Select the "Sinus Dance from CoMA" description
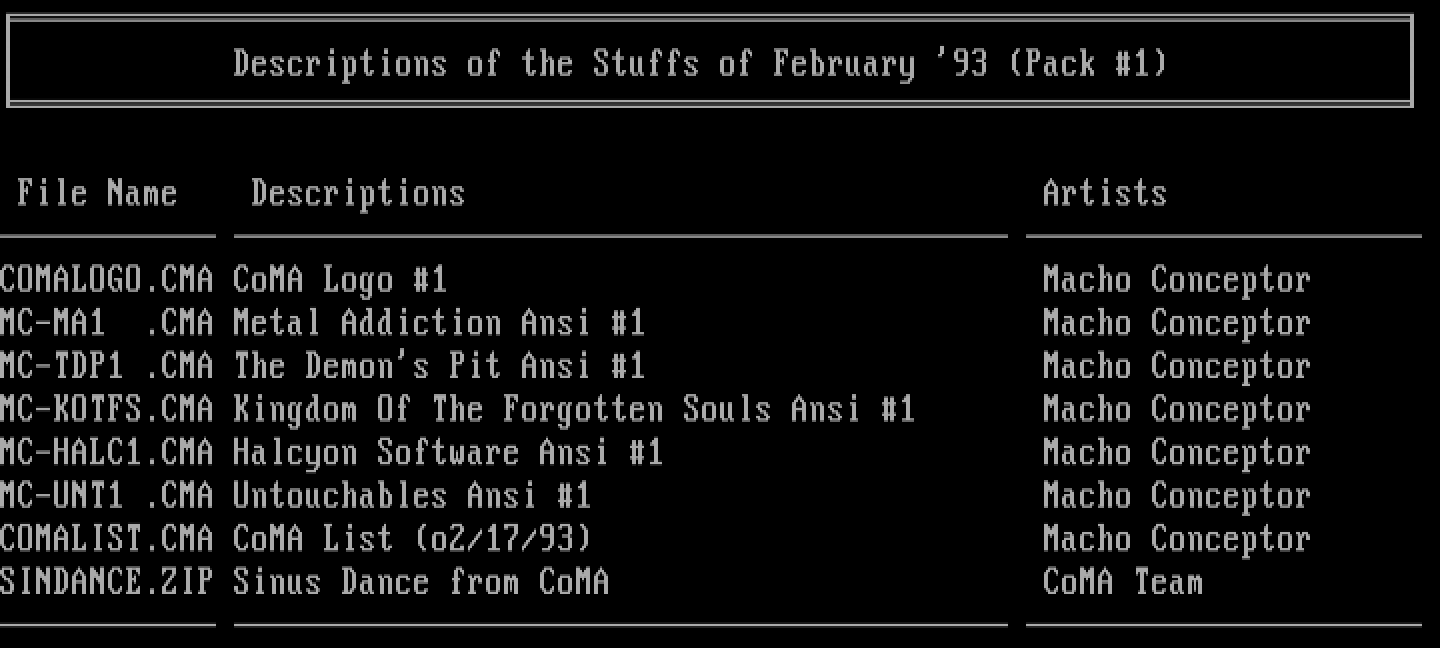The height and width of the screenshot is (648, 1440). point(420,582)
